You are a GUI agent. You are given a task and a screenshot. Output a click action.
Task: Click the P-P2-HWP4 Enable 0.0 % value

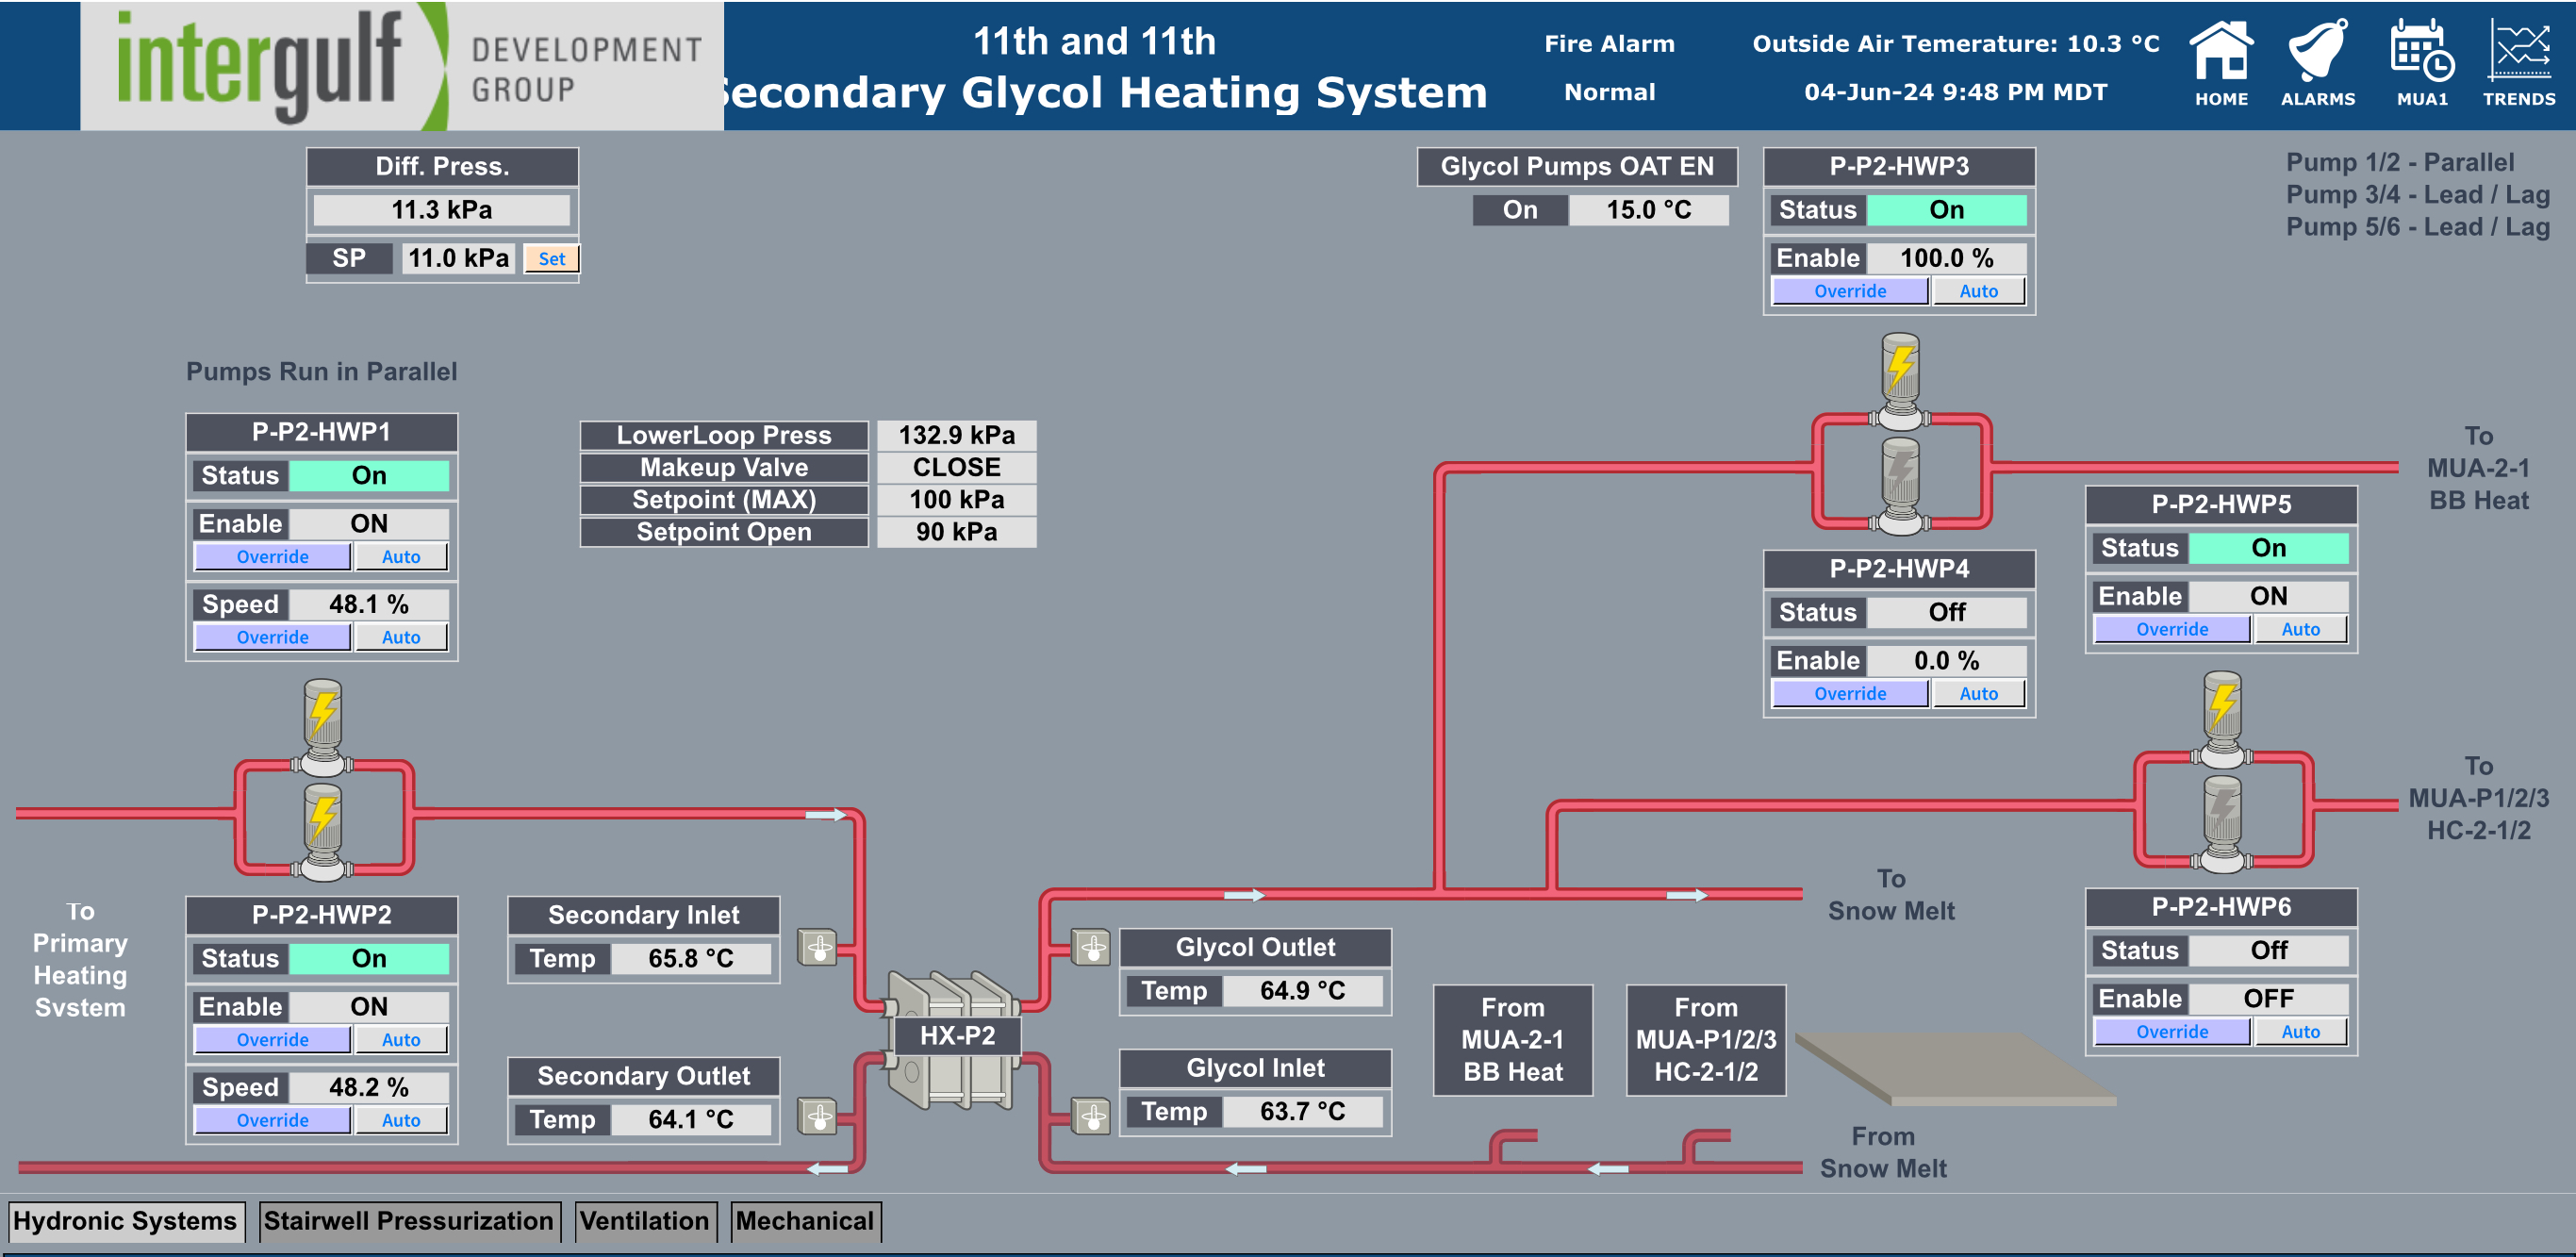1946,660
